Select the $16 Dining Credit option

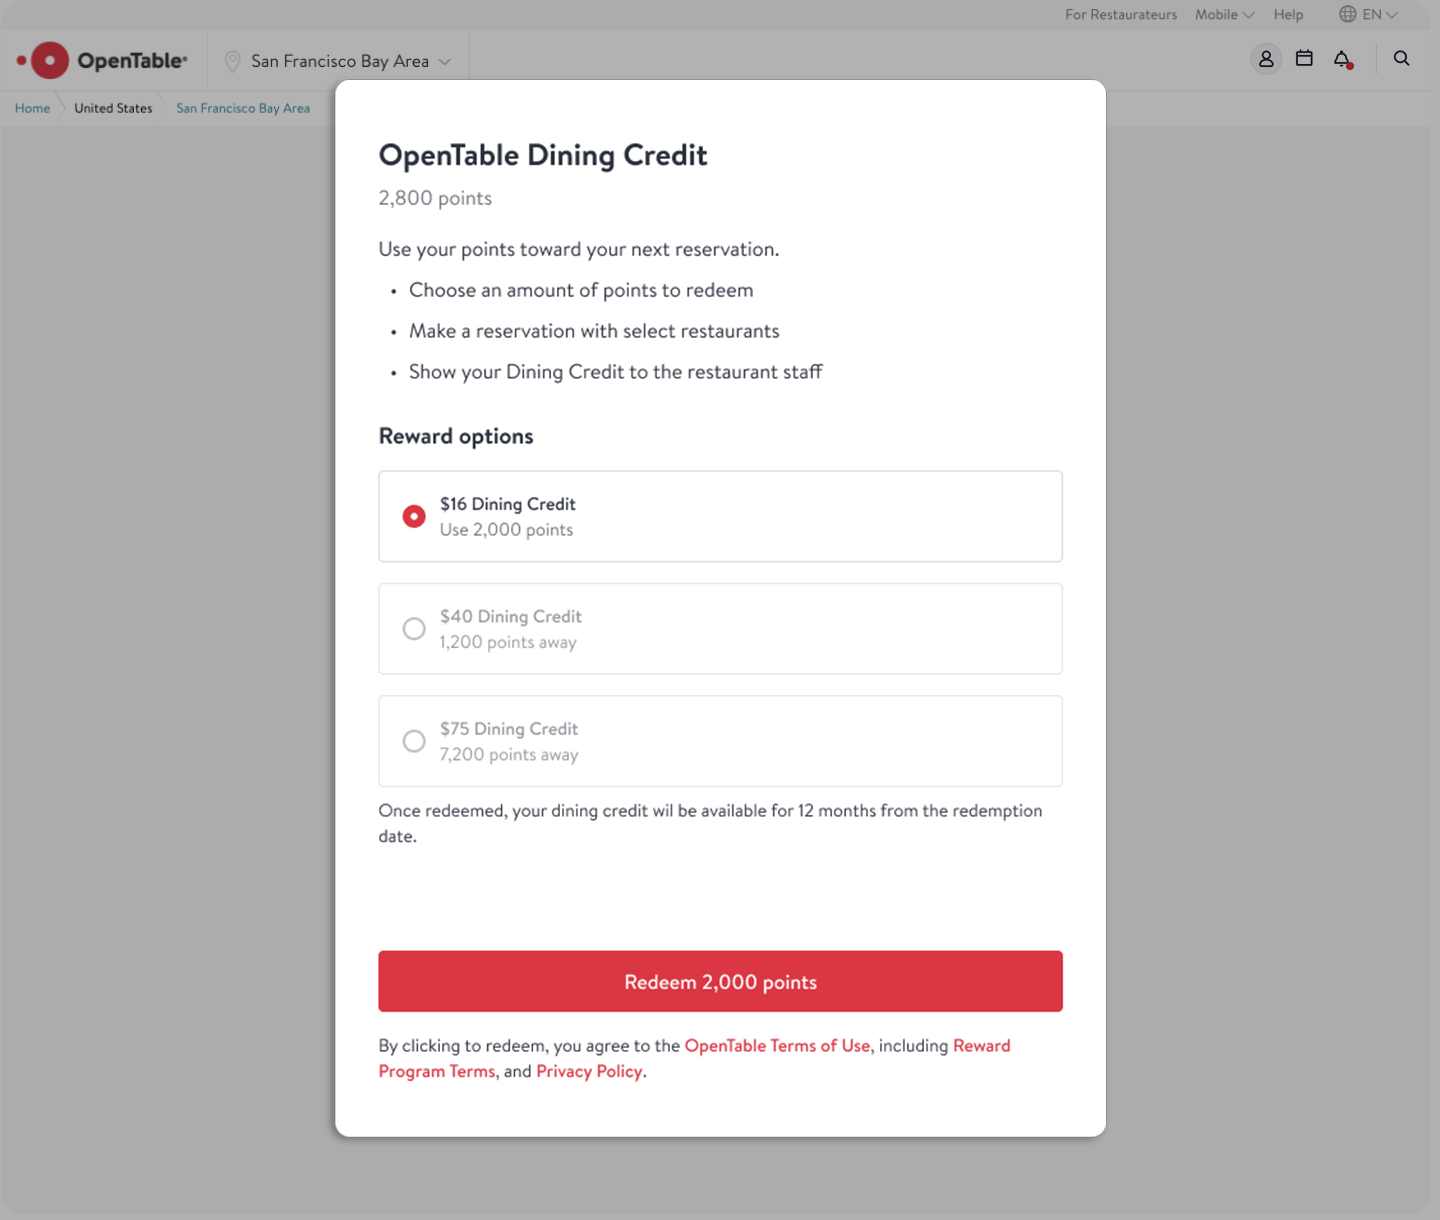click(x=720, y=516)
